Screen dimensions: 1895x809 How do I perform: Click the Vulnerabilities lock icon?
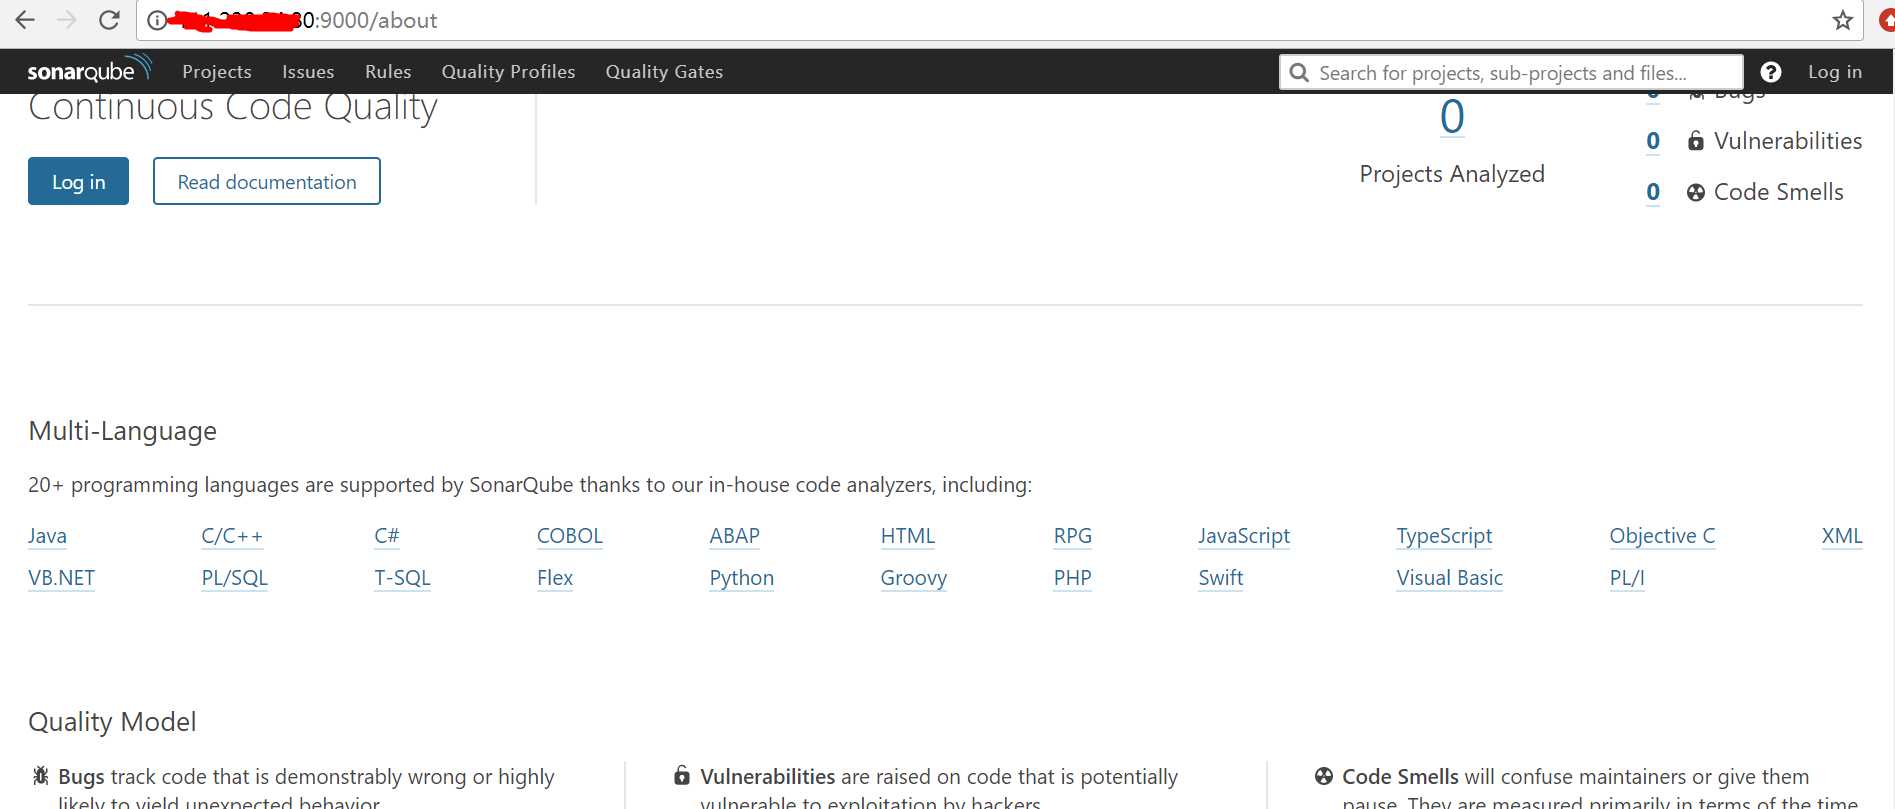coord(1695,141)
